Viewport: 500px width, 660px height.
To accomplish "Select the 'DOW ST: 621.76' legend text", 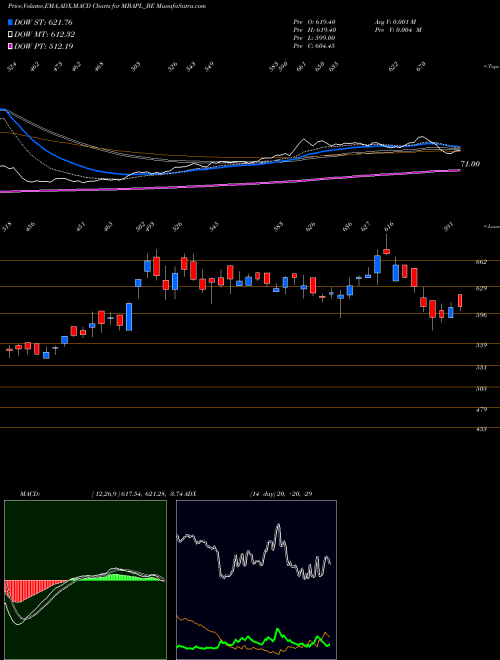I will pos(43,22).
